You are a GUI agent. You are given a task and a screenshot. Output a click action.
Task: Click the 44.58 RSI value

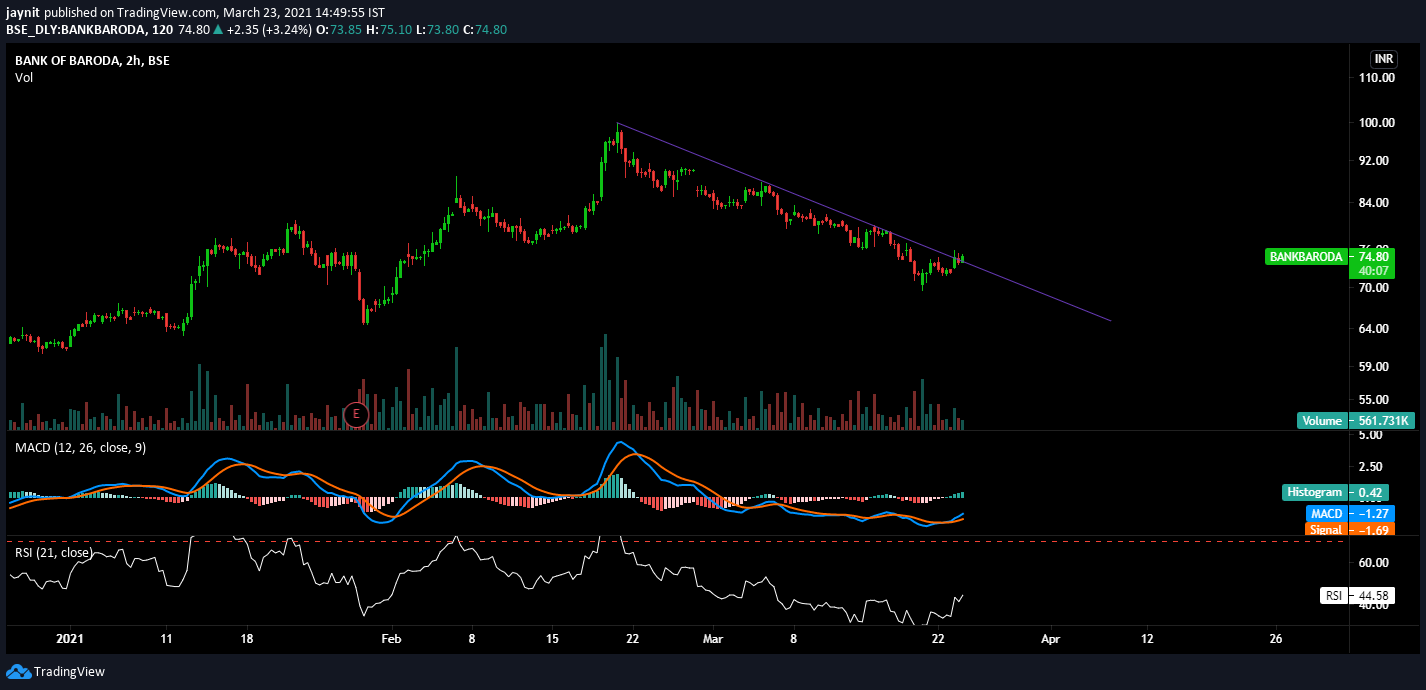click(x=1374, y=596)
